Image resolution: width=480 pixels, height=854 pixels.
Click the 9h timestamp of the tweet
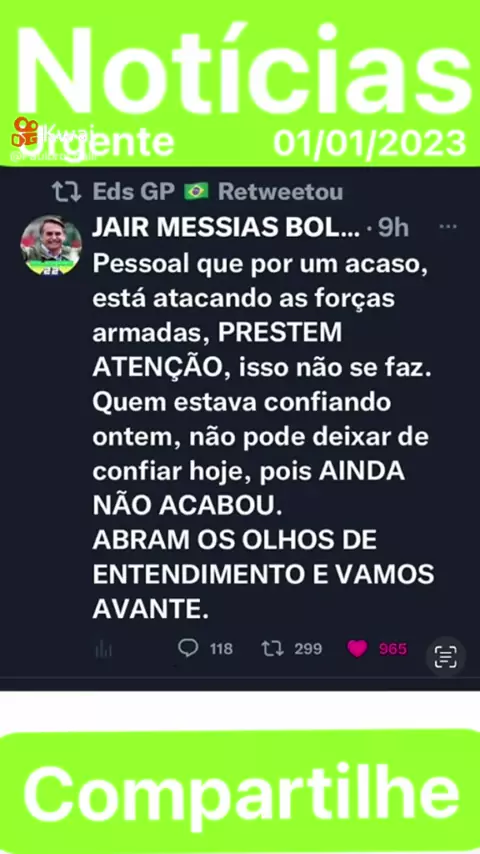tap(393, 228)
